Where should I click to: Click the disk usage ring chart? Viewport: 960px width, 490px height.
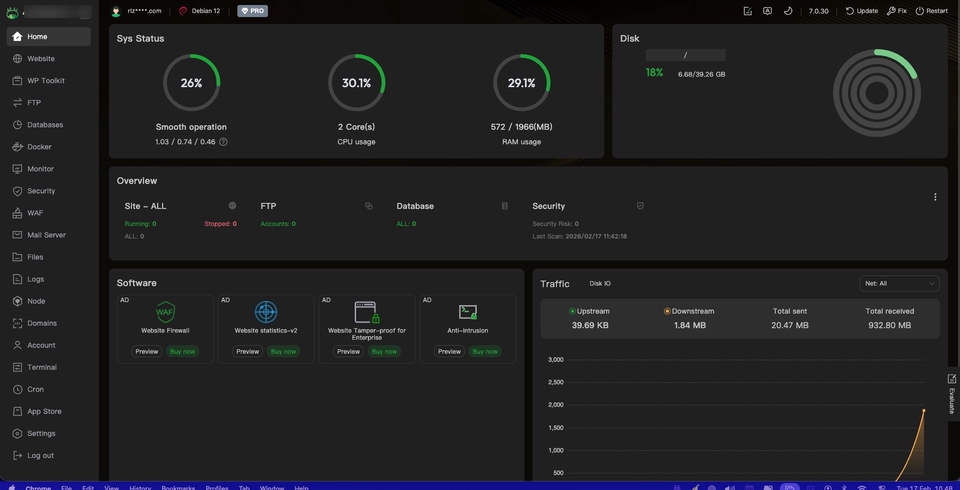[x=877, y=93]
